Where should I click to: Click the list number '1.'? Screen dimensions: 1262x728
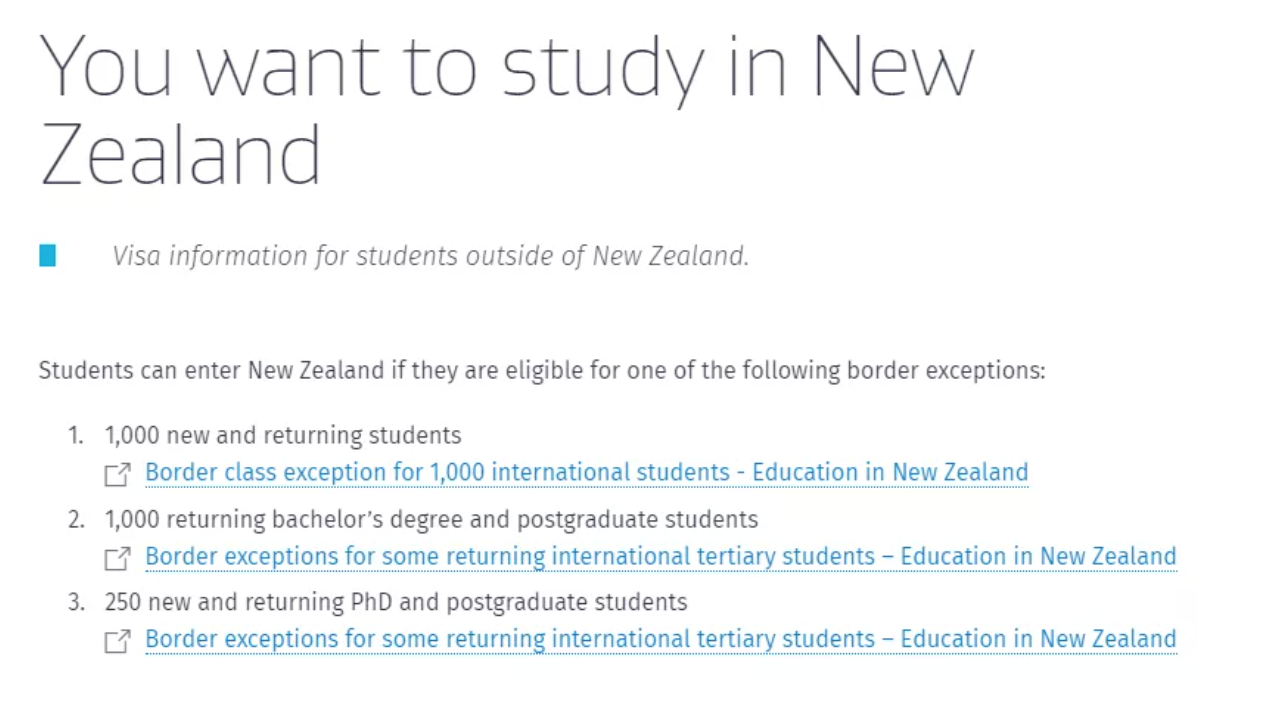(x=77, y=436)
